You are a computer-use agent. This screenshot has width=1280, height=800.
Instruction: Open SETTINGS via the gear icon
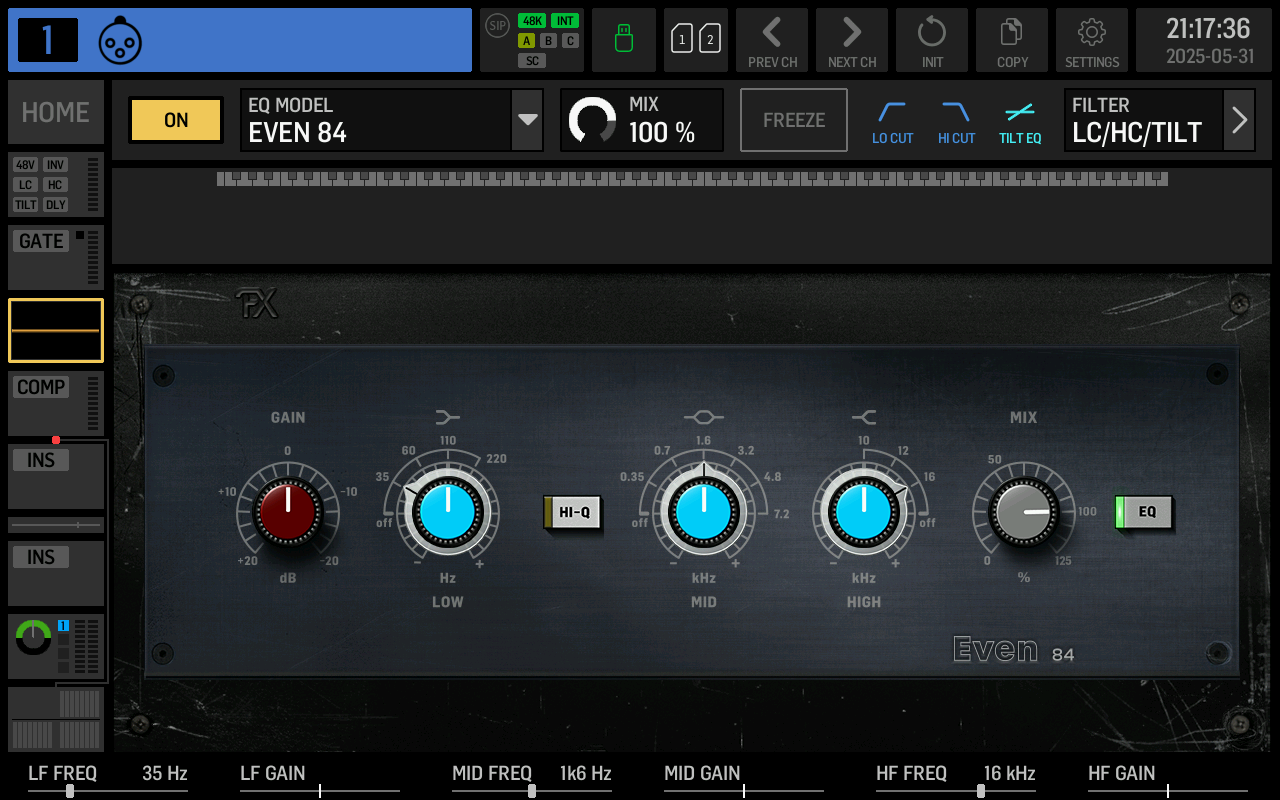pos(1091,40)
